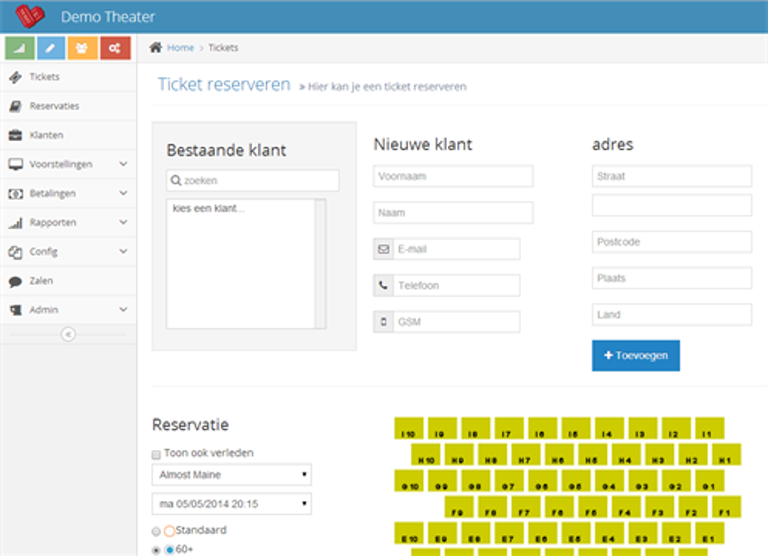The image size is (768, 556).
Task: Open the 'Almost Maine' show dropdown
Action: 231,474
